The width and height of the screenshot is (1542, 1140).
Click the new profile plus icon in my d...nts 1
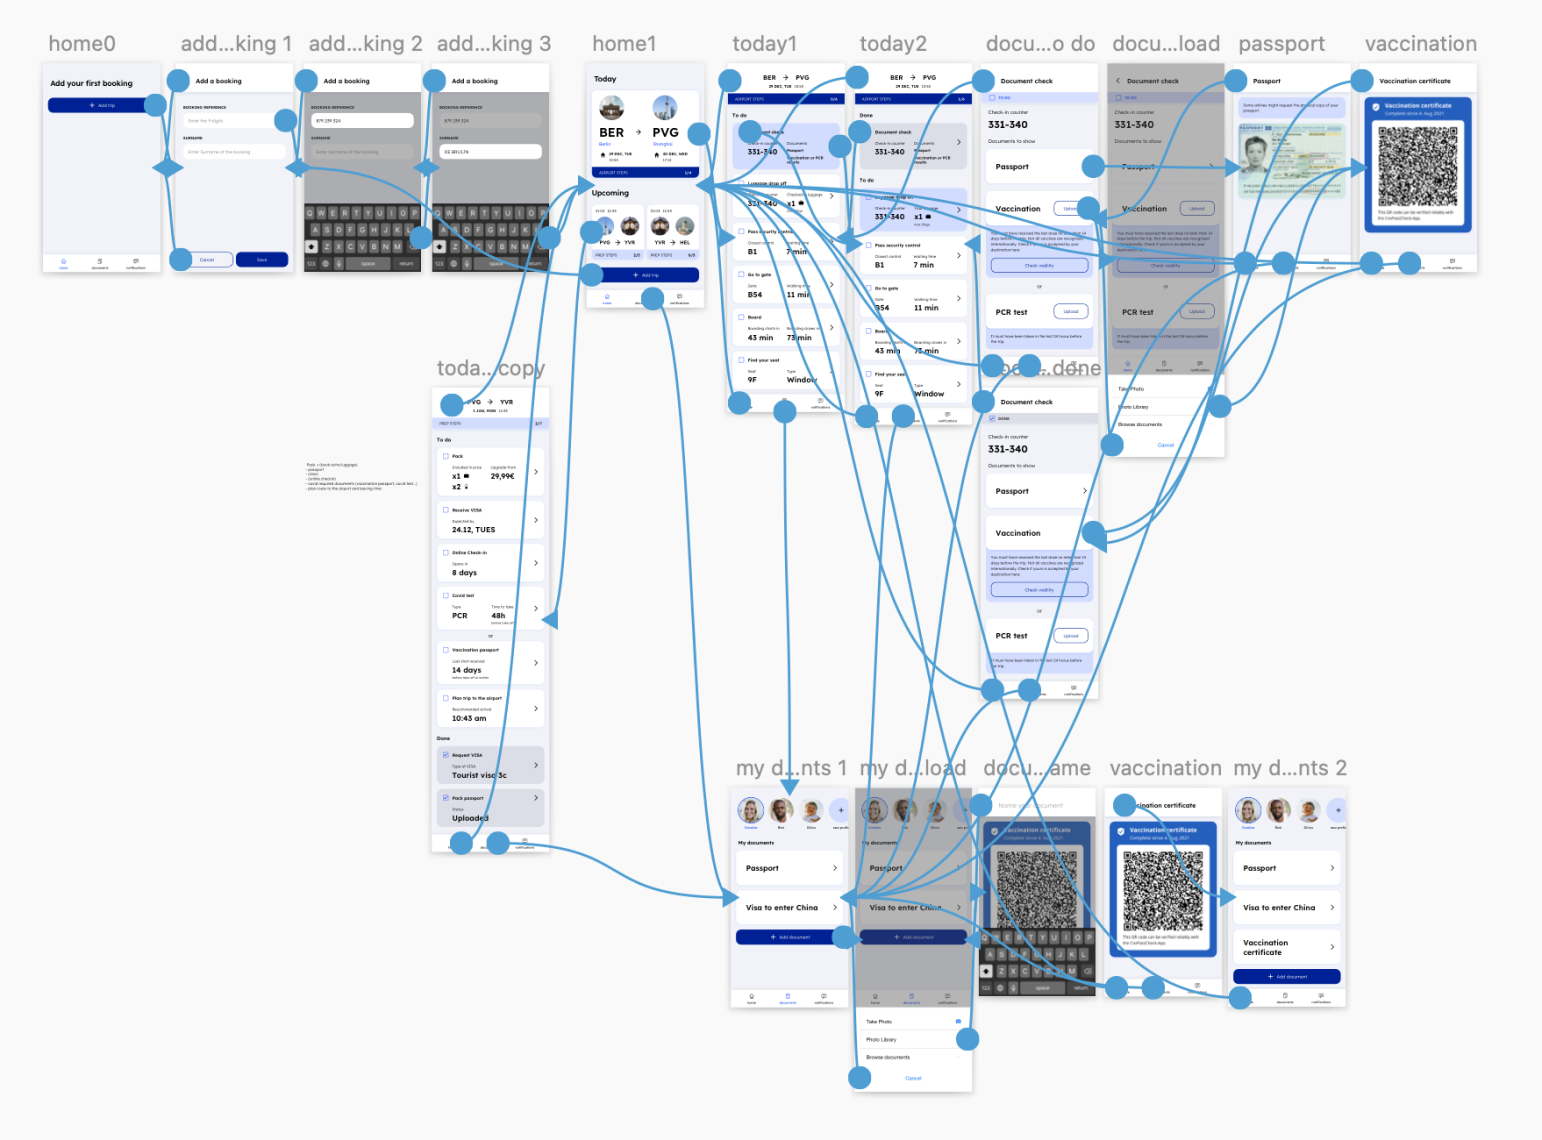tap(841, 810)
